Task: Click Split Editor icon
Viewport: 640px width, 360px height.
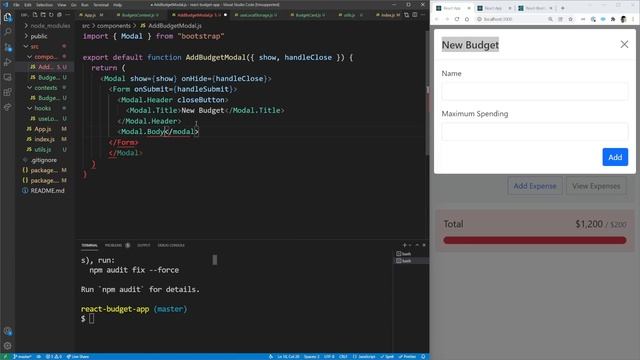Action: pos(415,15)
